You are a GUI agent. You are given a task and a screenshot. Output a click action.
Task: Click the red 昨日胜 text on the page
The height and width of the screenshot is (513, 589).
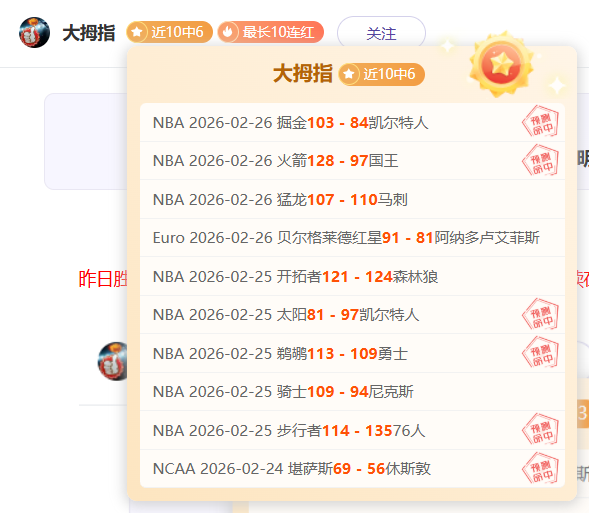pos(103,279)
